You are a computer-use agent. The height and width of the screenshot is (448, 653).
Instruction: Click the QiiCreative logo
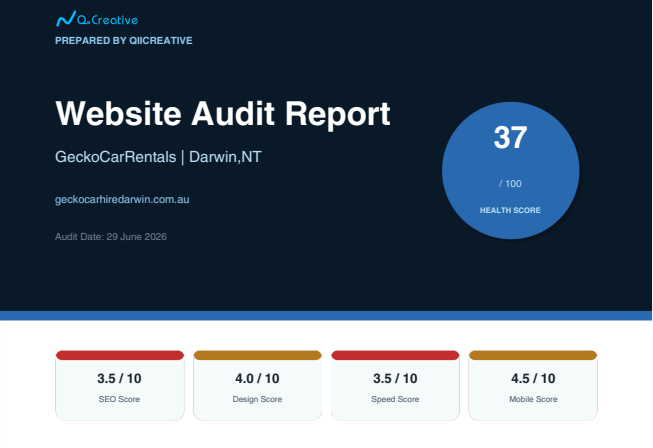click(97, 19)
